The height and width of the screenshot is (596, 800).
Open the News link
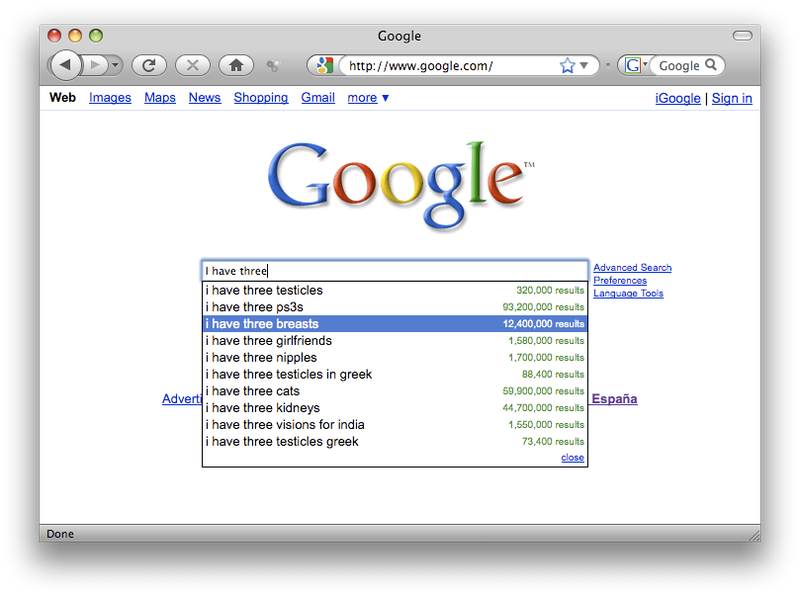(205, 97)
